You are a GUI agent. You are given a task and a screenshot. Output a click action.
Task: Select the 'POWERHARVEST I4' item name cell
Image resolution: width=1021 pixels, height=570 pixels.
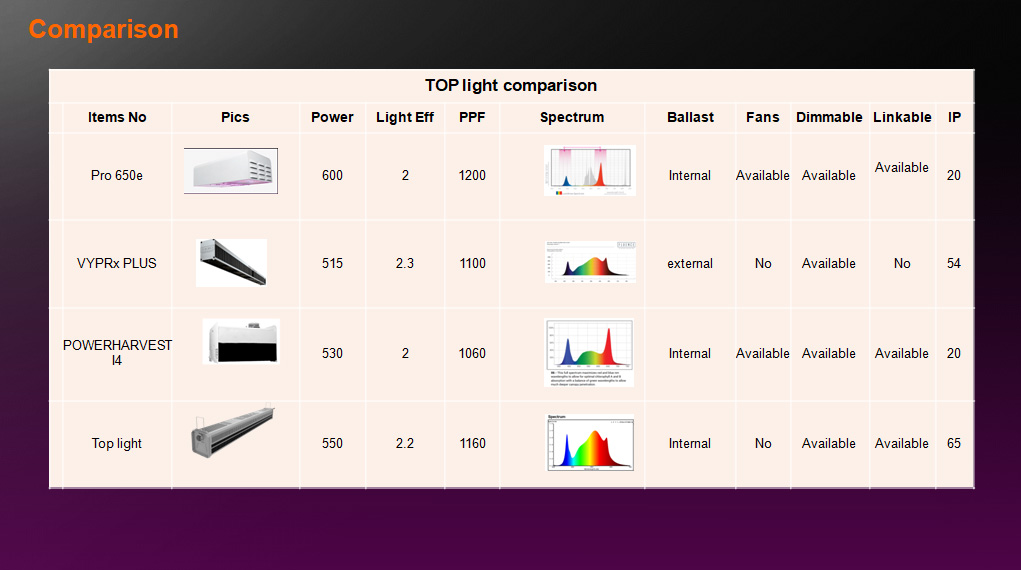pos(117,352)
